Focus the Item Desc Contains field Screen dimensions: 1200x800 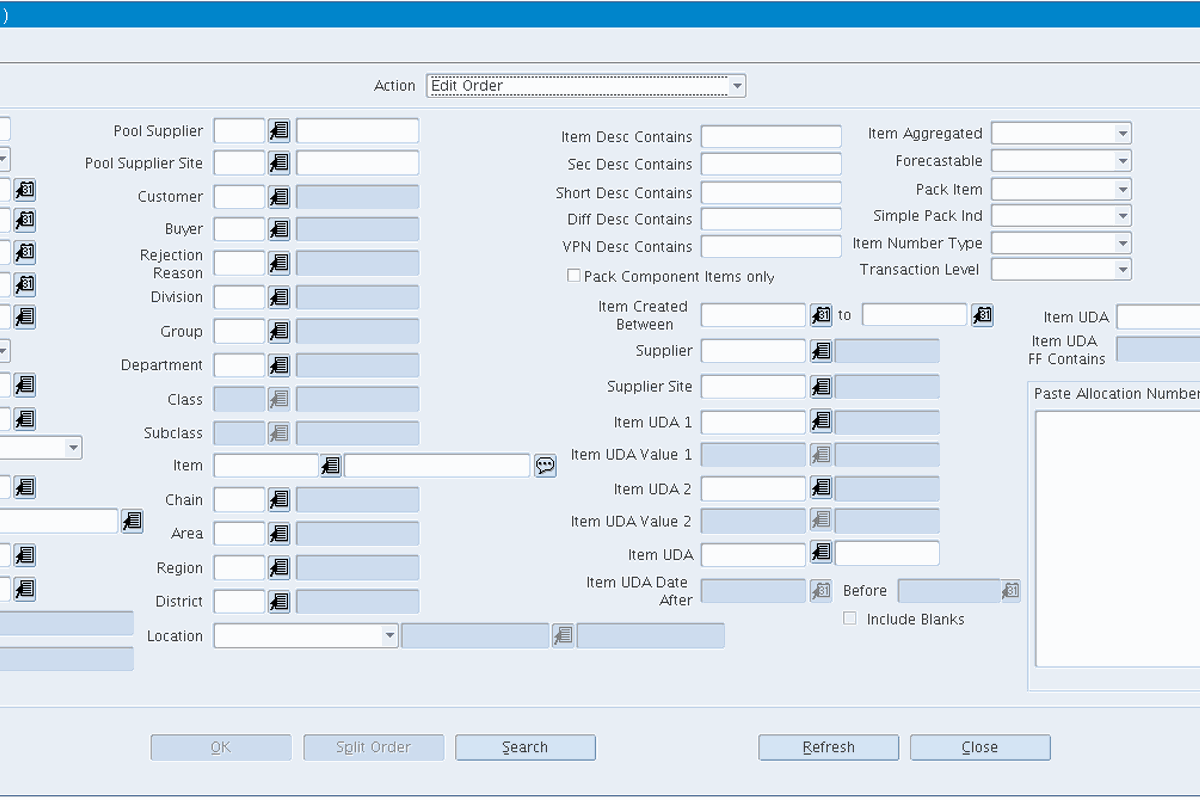pos(771,137)
